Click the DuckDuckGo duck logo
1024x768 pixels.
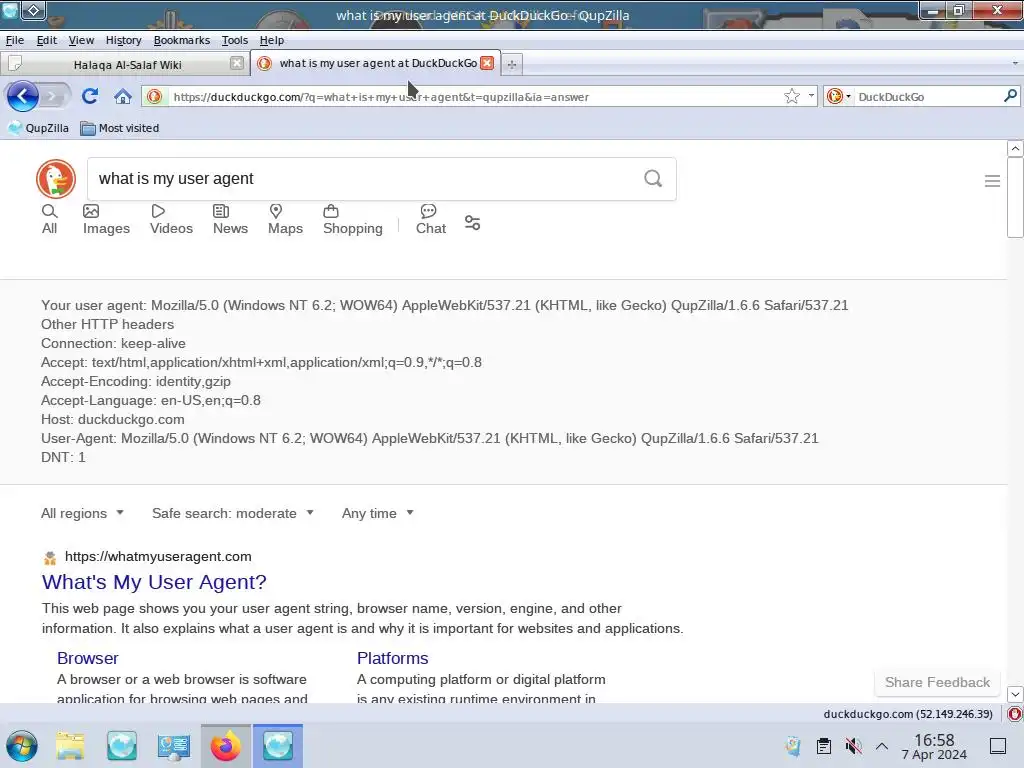click(x=56, y=178)
